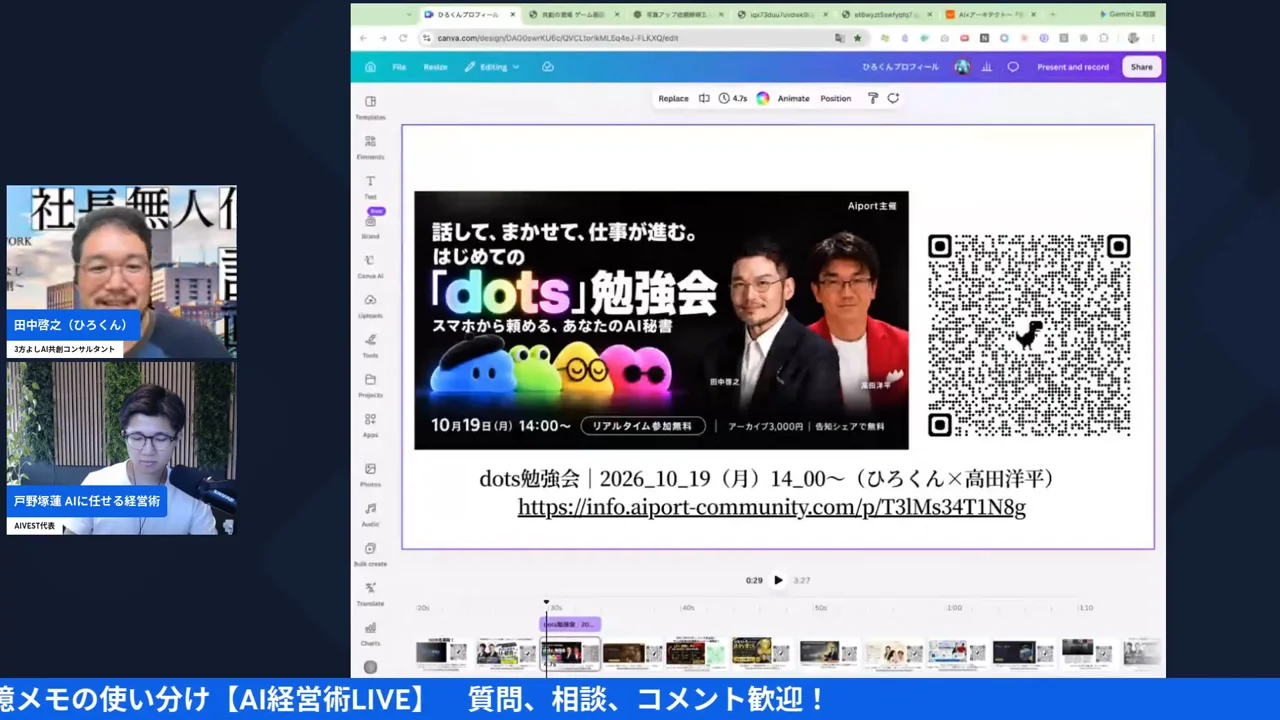1280x720 pixels.
Task: Open the Bulk create tool
Action: 370,554
